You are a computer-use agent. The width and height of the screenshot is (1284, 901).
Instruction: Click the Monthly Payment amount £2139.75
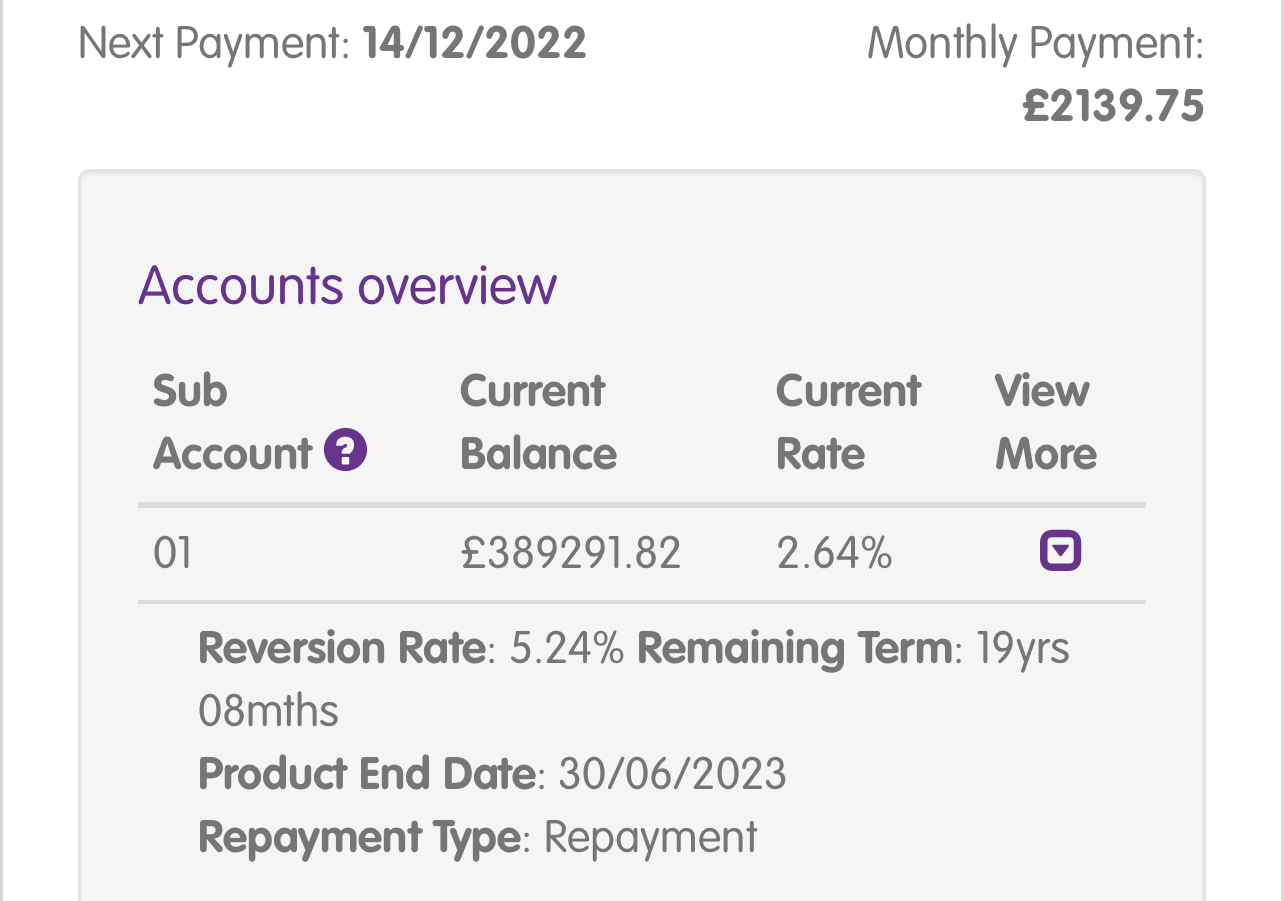(x=1113, y=106)
